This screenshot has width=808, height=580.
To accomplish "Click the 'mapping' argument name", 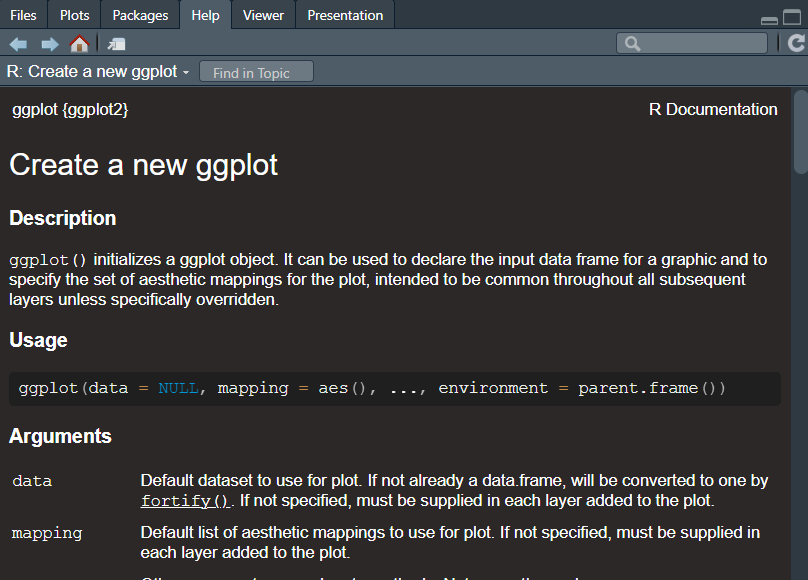I will coord(47,533).
